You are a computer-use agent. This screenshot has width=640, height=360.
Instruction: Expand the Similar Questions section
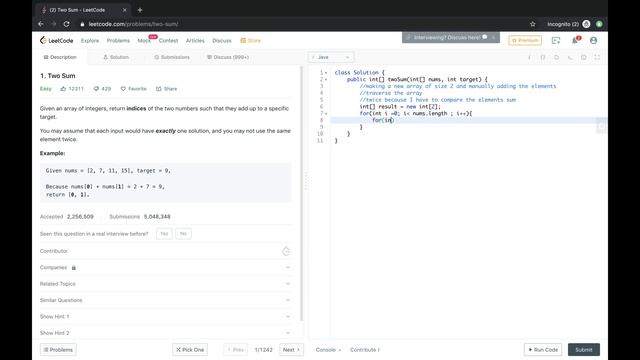click(x=165, y=300)
